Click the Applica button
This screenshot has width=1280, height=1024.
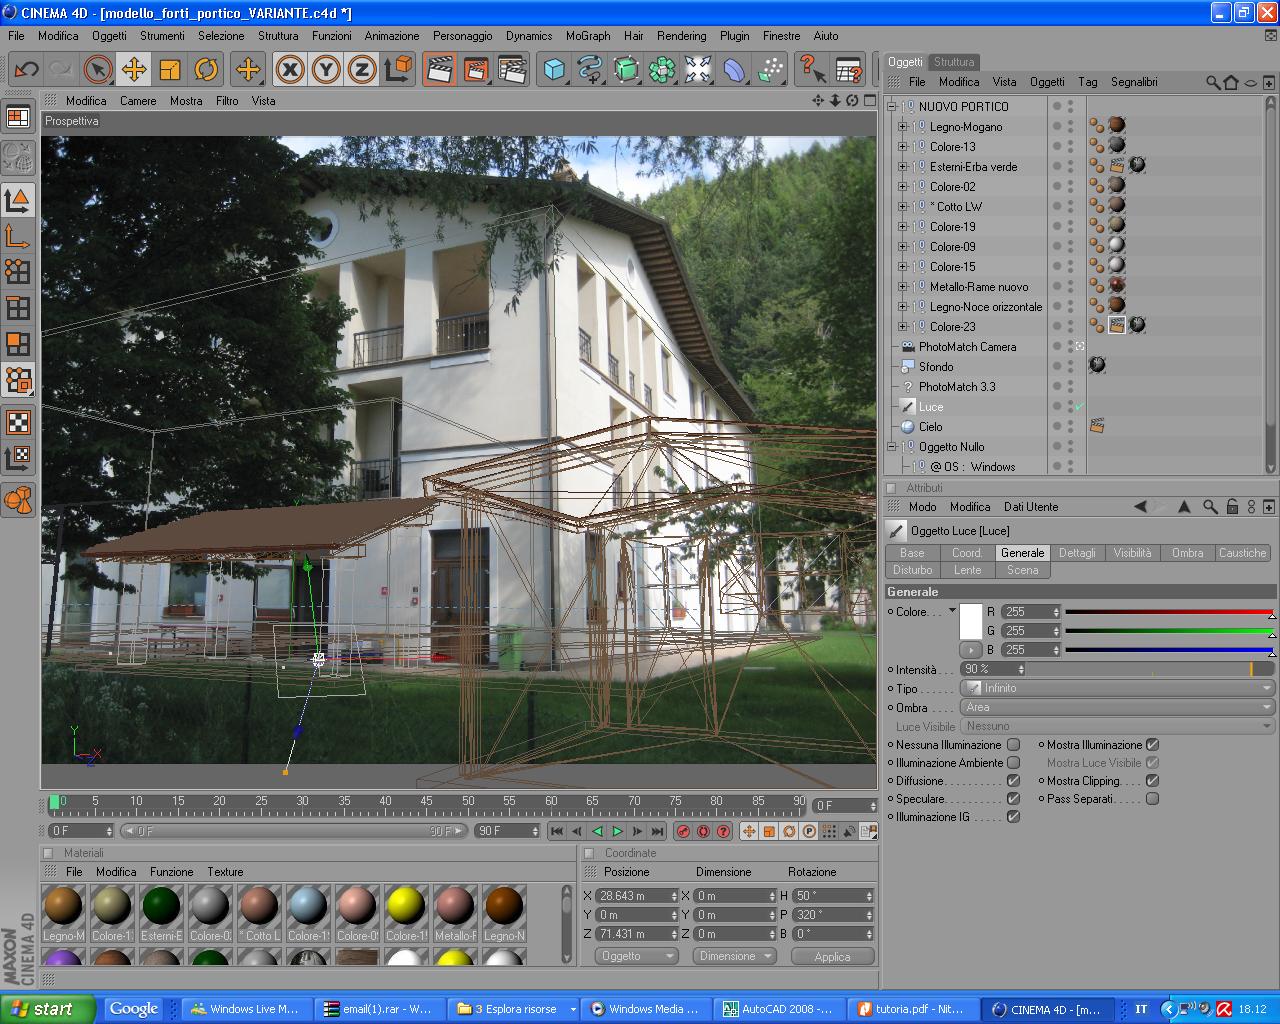click(x=832, y=956)
